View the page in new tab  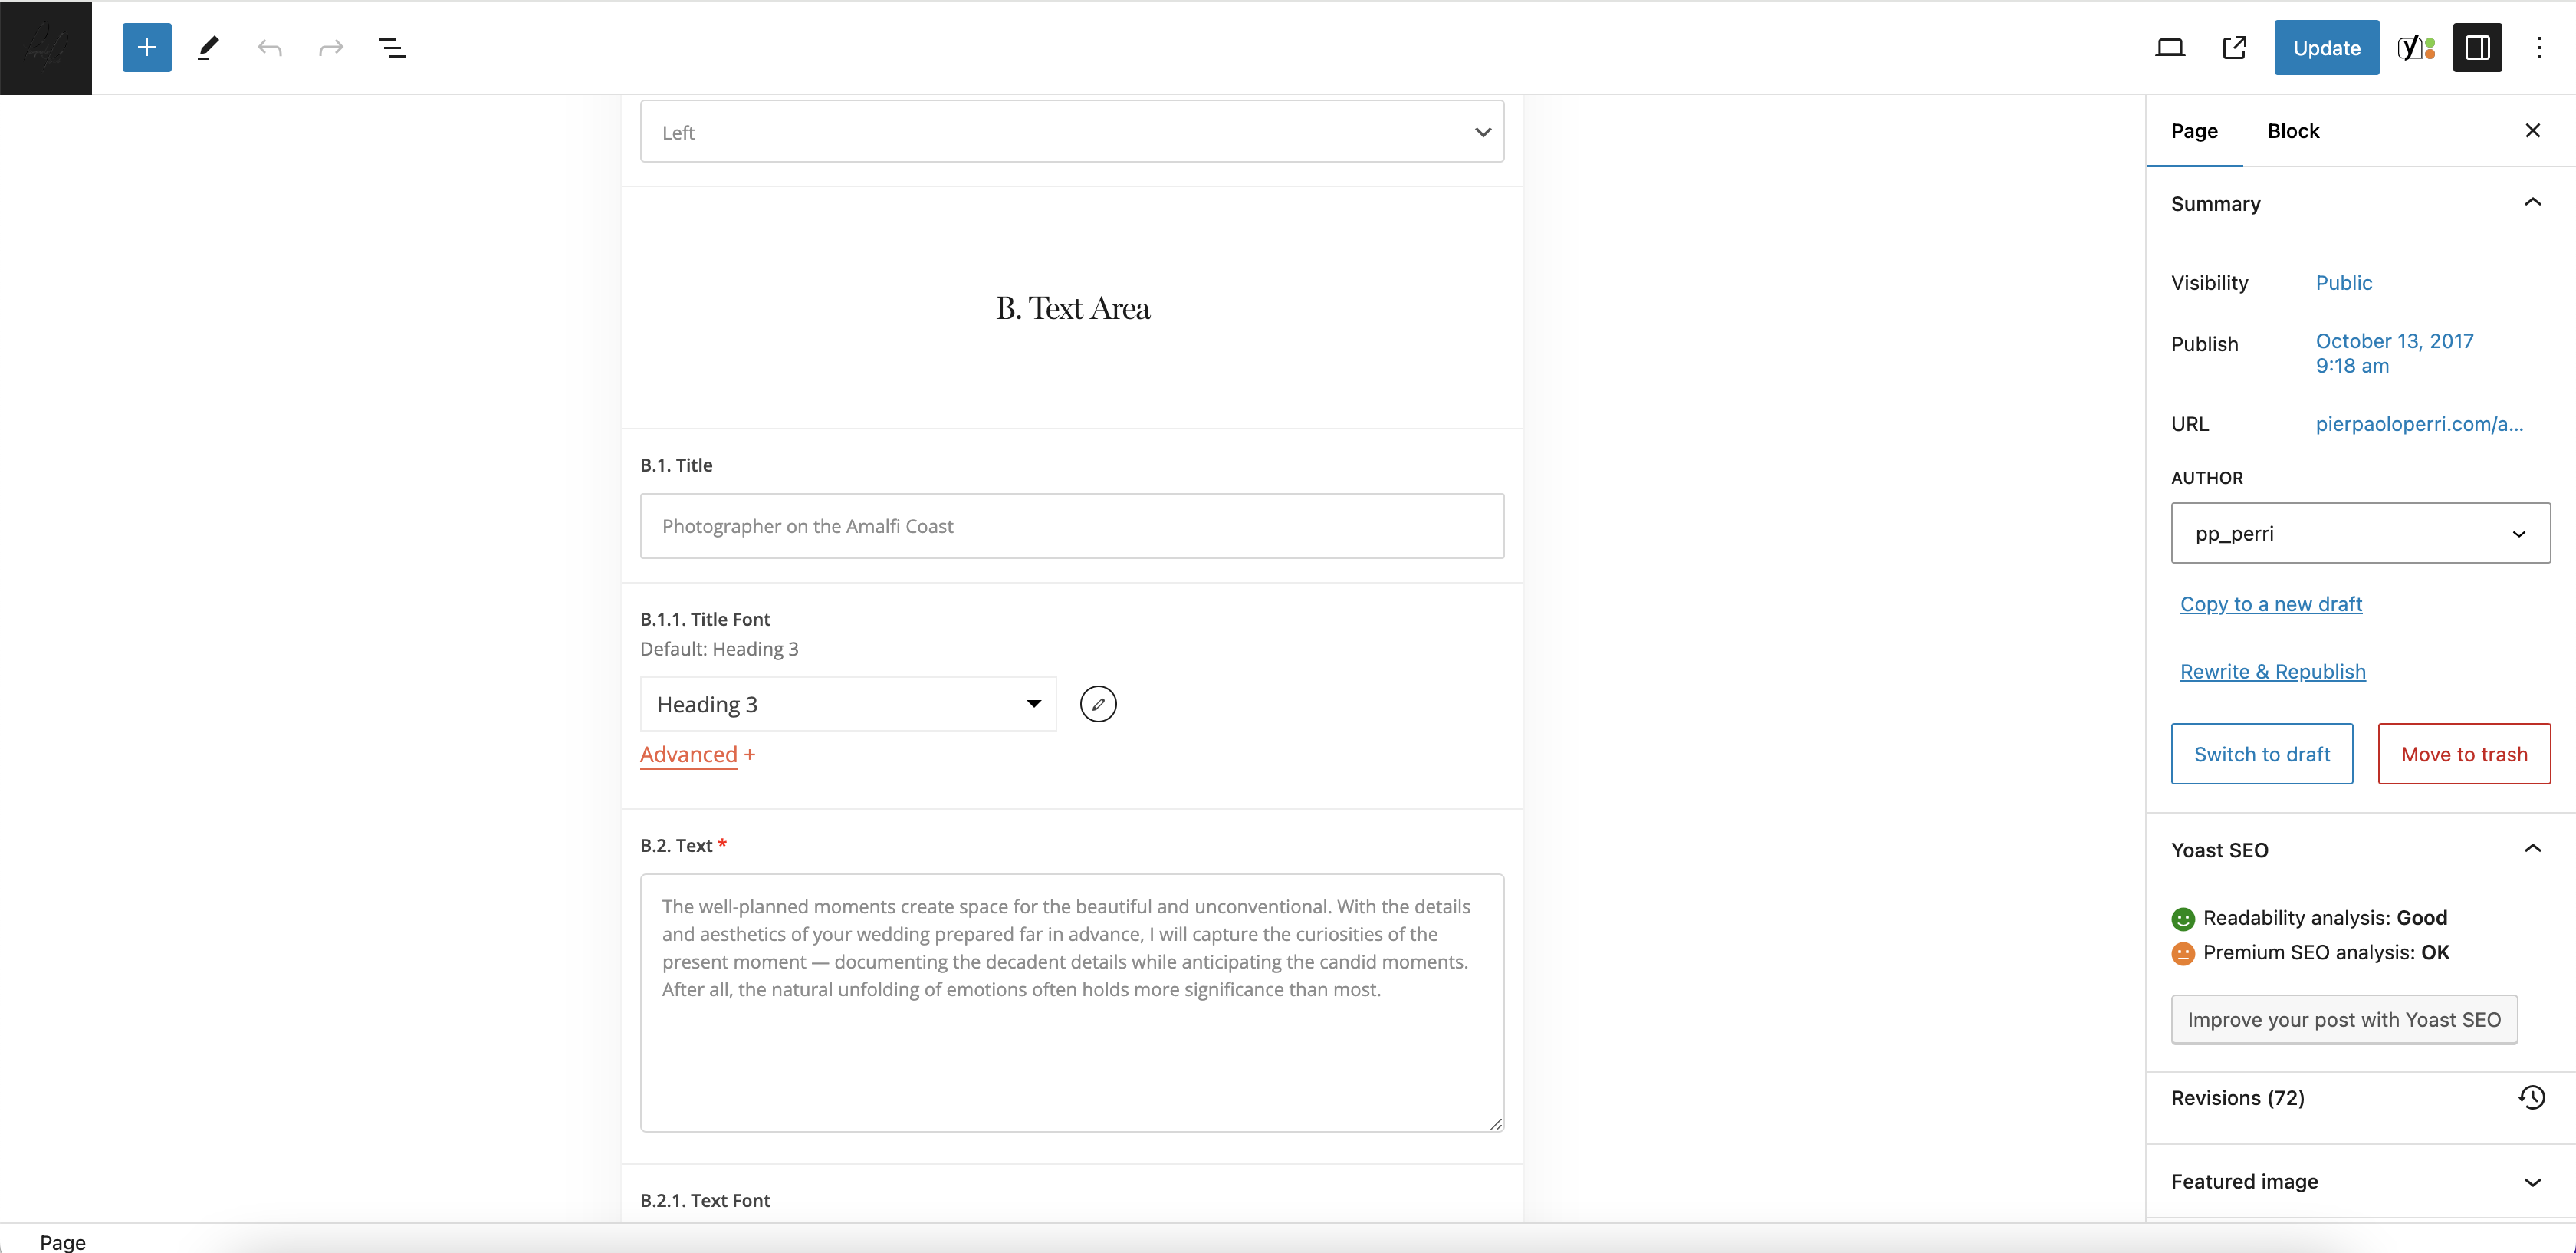[2235, 47]
